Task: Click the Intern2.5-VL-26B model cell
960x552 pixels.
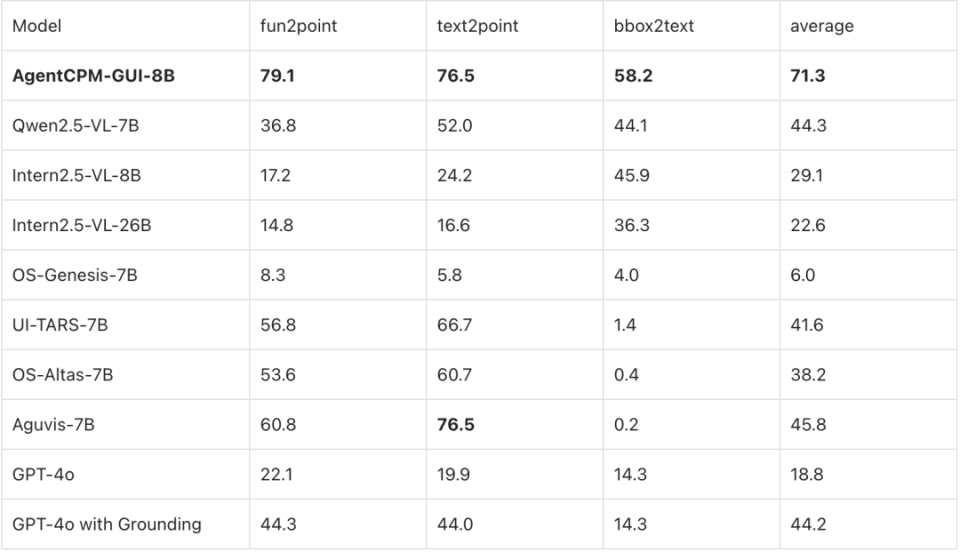Action: click(81, 225)
